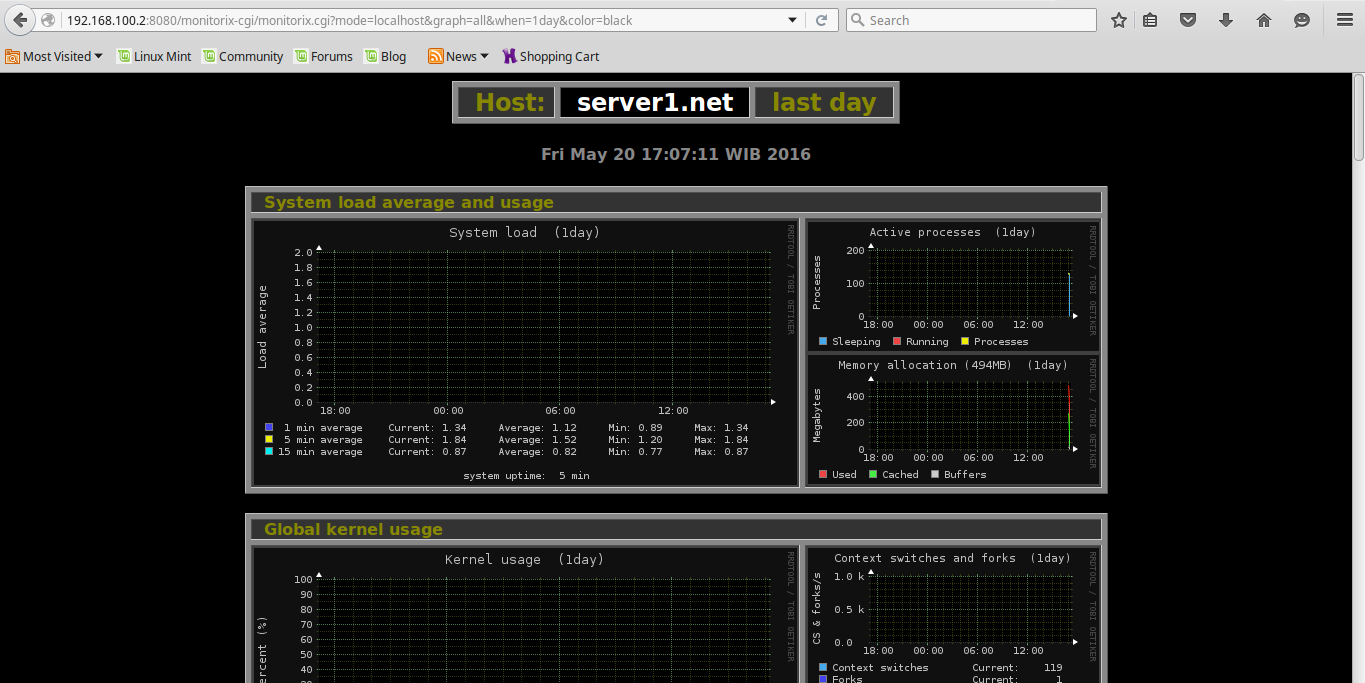Open the Active processes (1day) graph
This screenshot has height=683, width=1365.
pyautogui.click(x=953, y=285)
